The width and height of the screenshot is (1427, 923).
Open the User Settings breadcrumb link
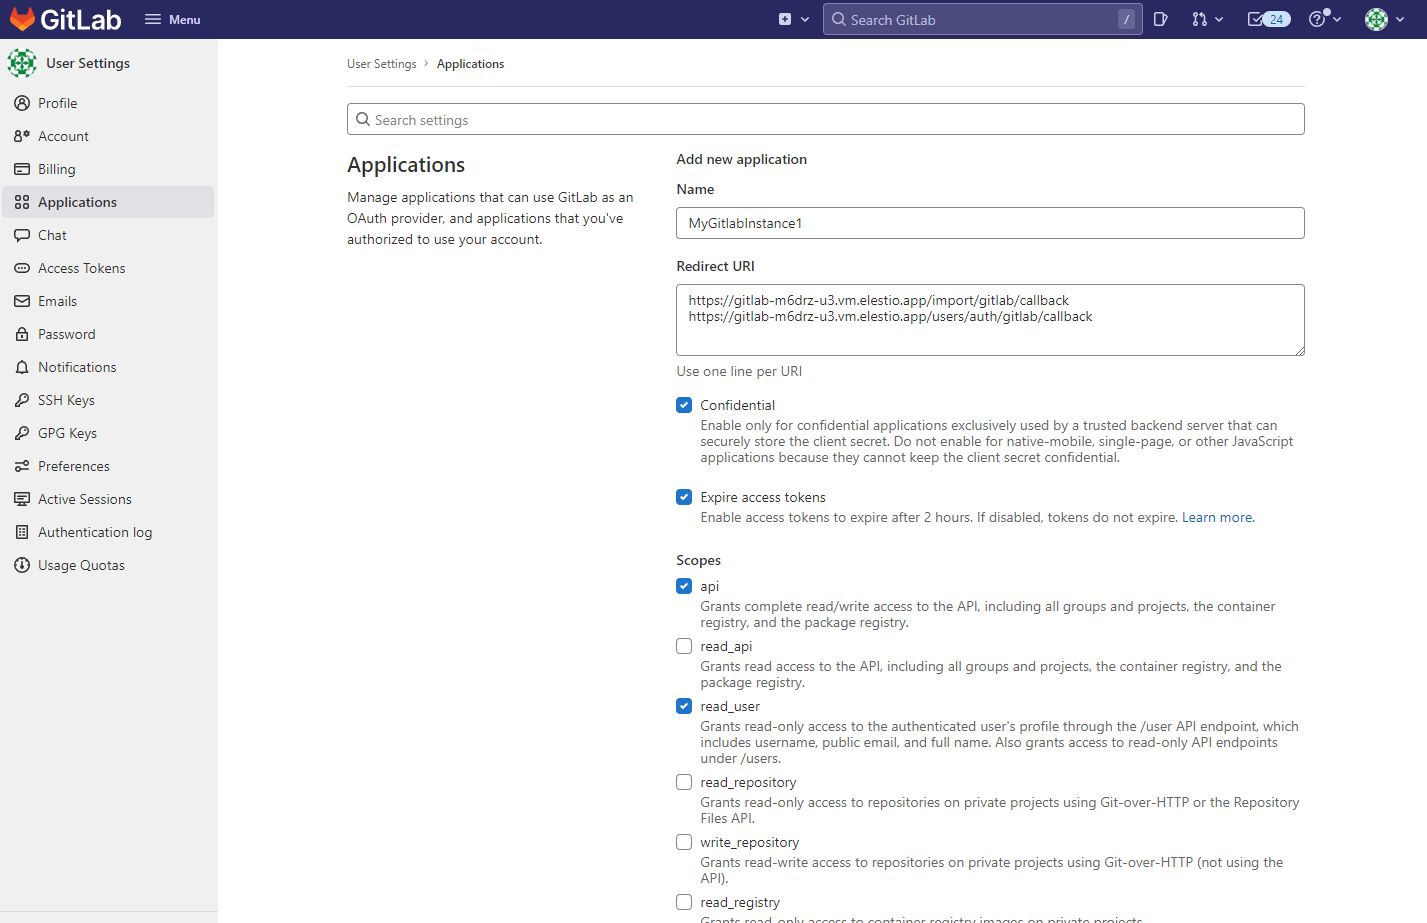[381, 63]
